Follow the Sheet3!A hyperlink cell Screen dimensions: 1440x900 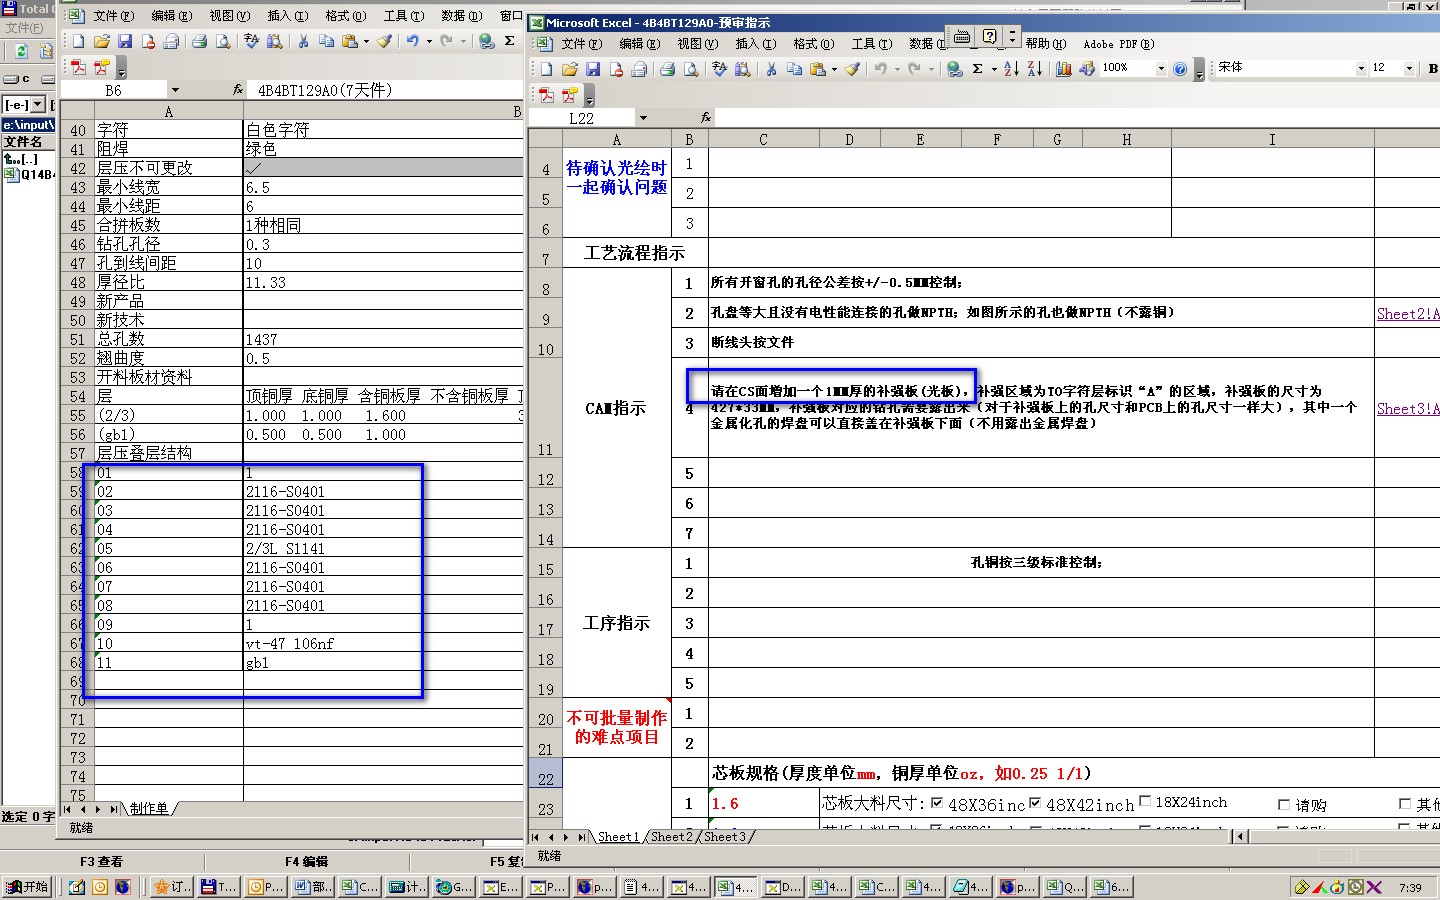1407,409
